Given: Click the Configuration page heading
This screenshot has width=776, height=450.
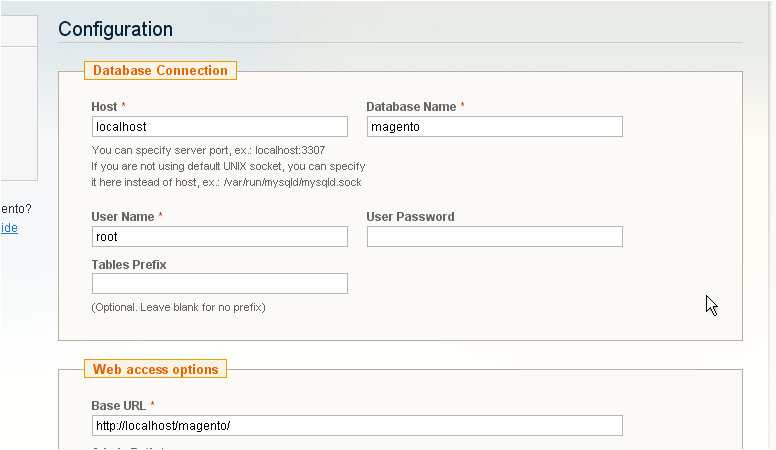Looking at the screenshot, I should (x=115, y=29).
